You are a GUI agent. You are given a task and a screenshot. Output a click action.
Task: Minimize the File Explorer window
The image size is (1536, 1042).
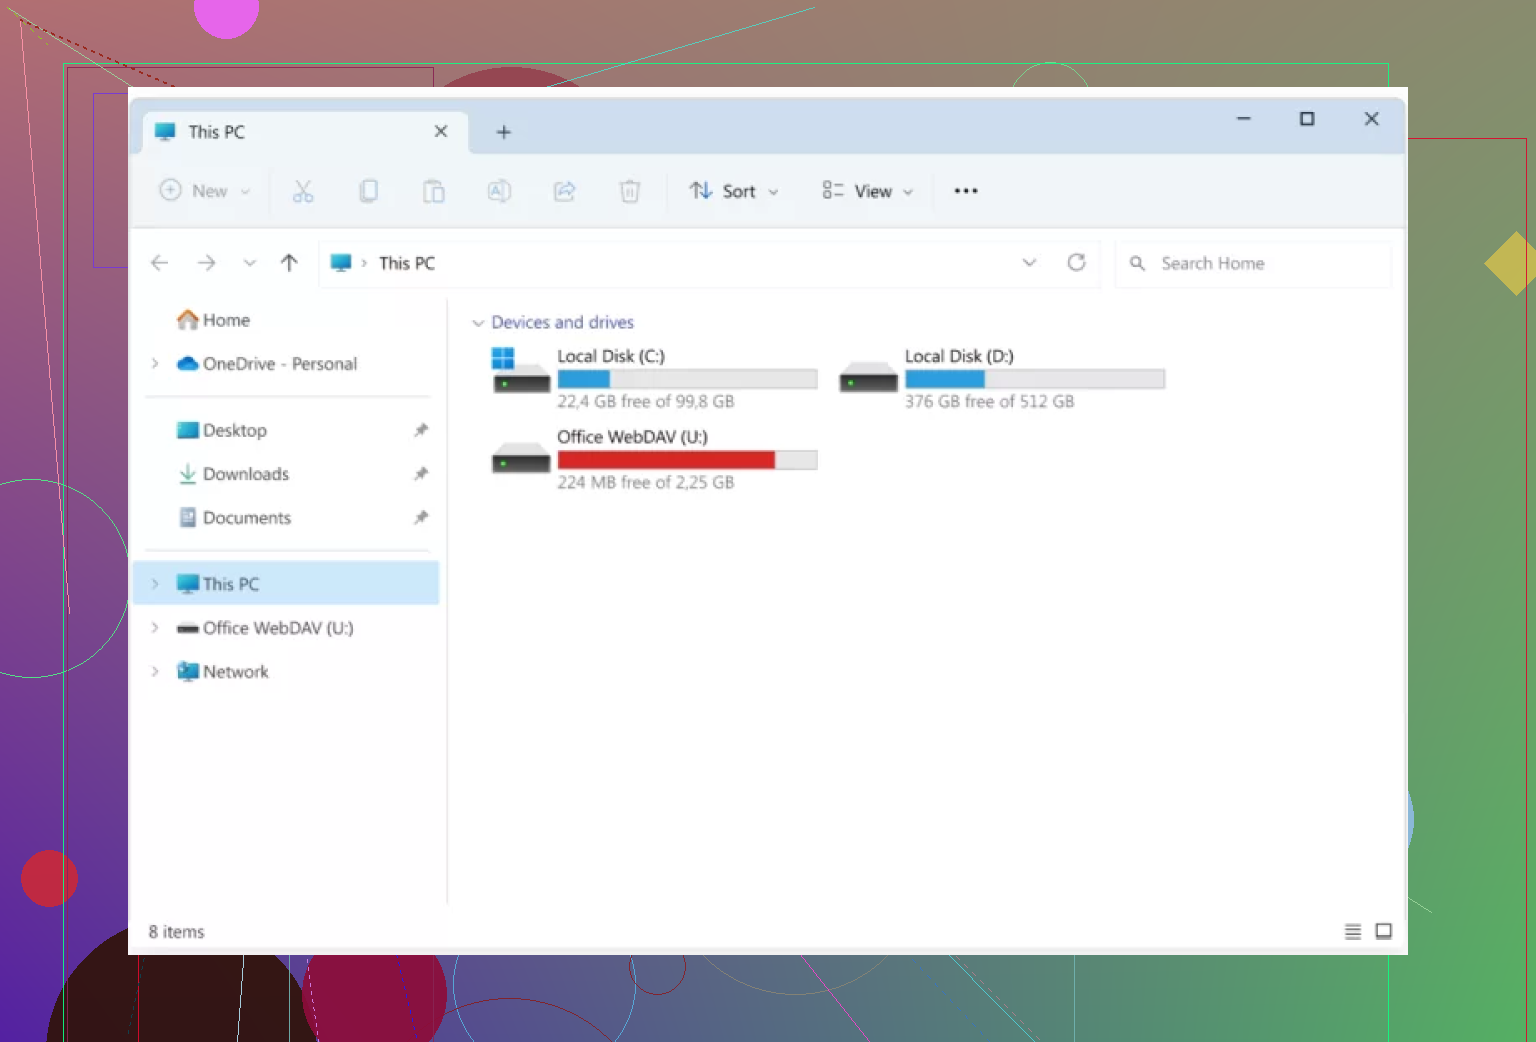click(1244, 119)
